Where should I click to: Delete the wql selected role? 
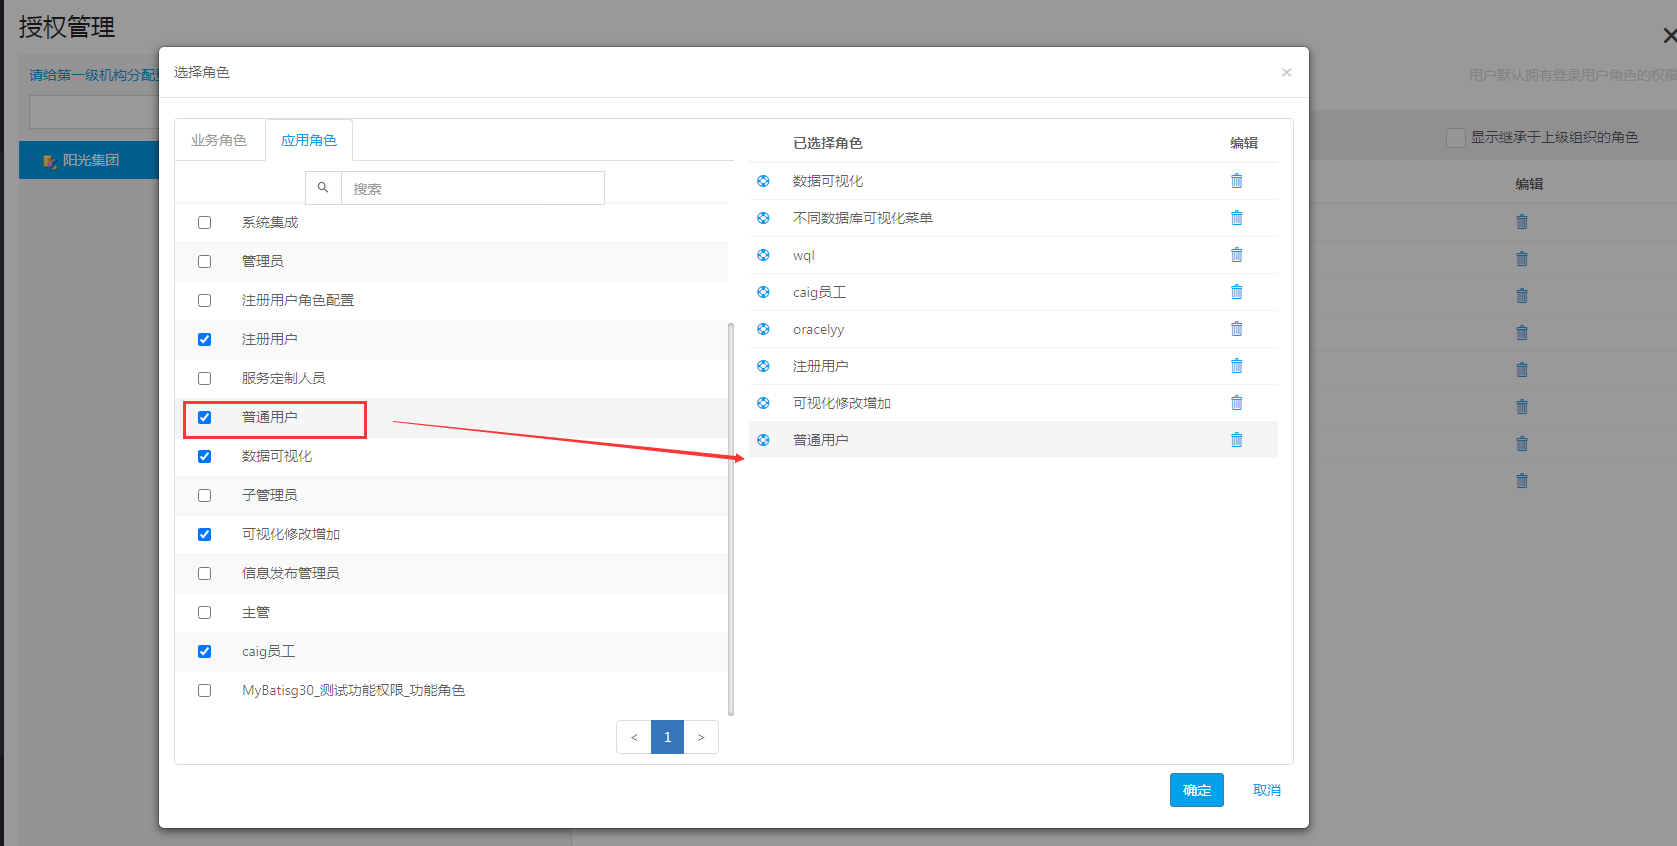tap(1236, 255)
